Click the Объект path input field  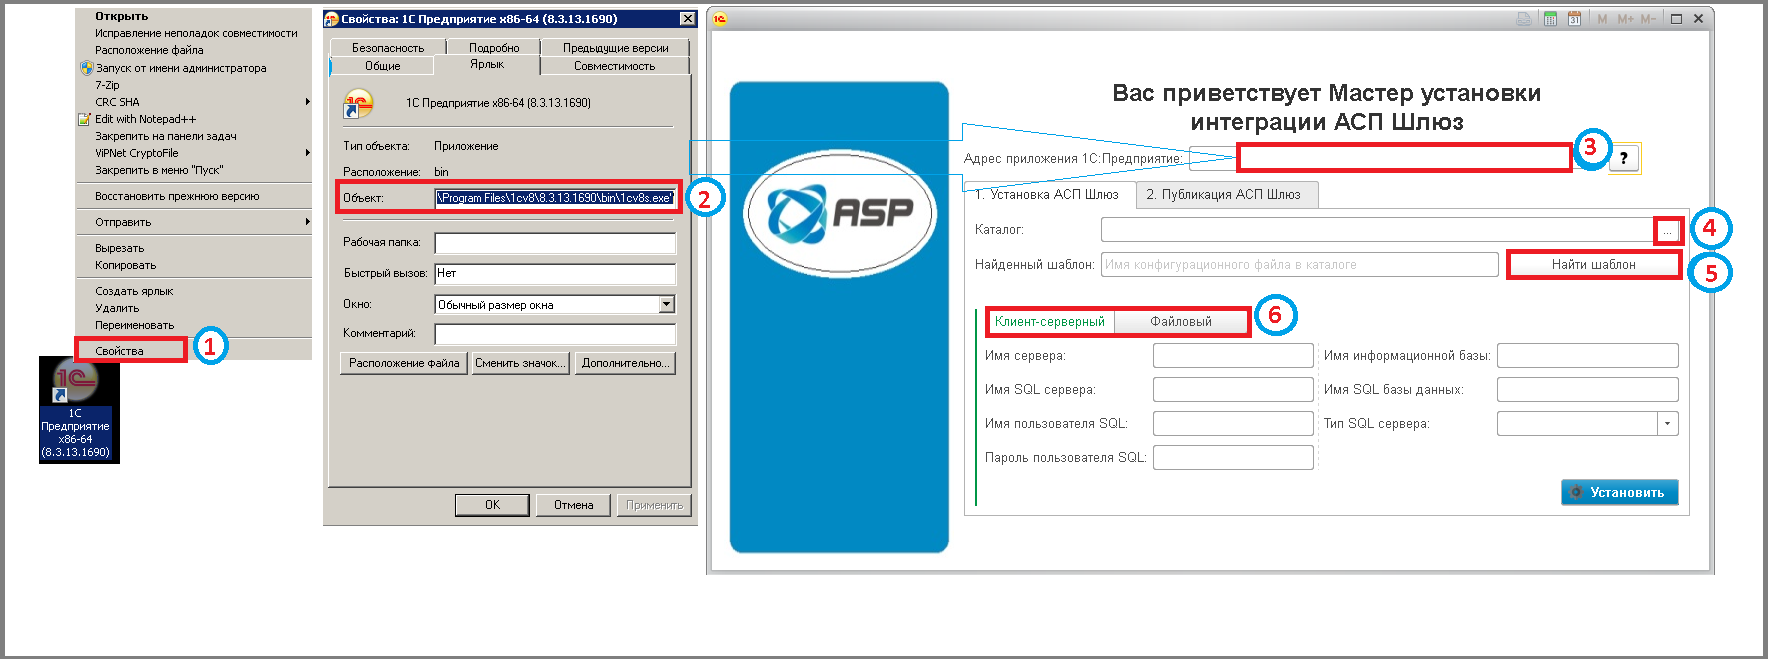point(555,198)
